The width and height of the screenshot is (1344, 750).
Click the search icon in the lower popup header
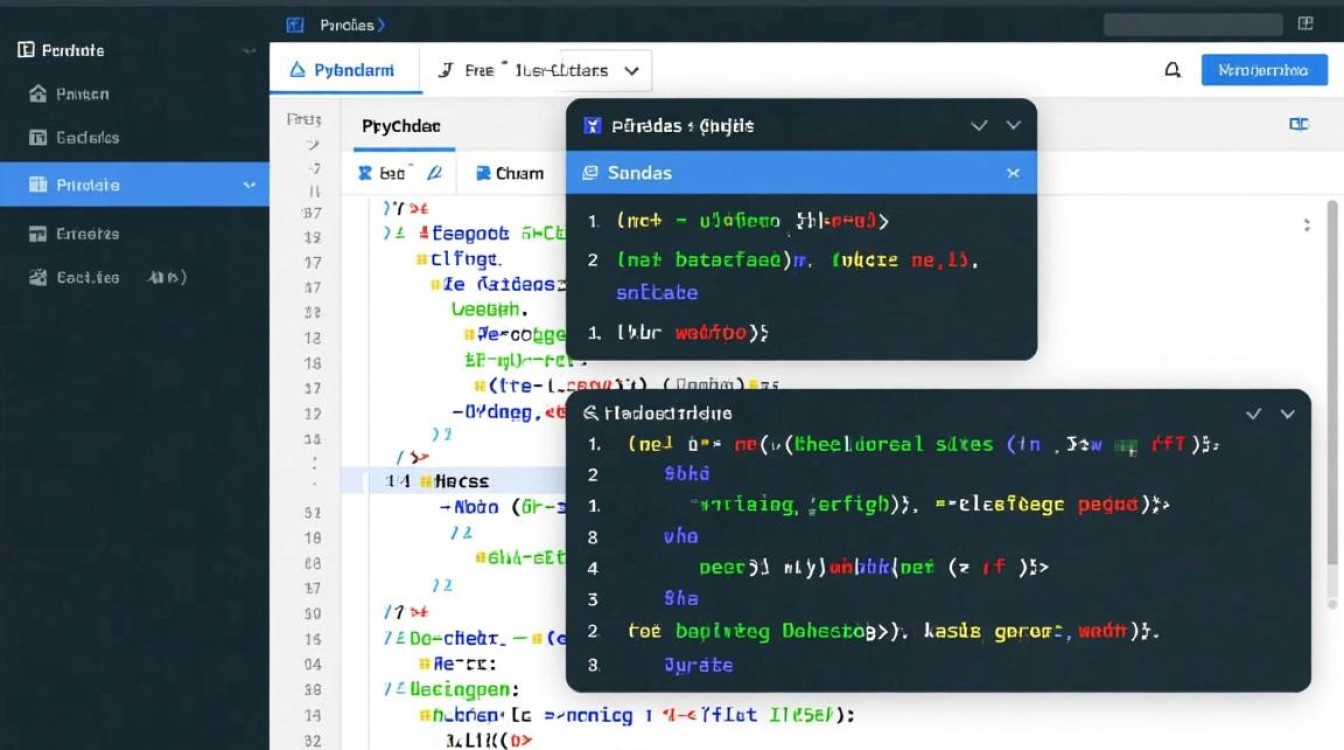(x=590, y=413)
